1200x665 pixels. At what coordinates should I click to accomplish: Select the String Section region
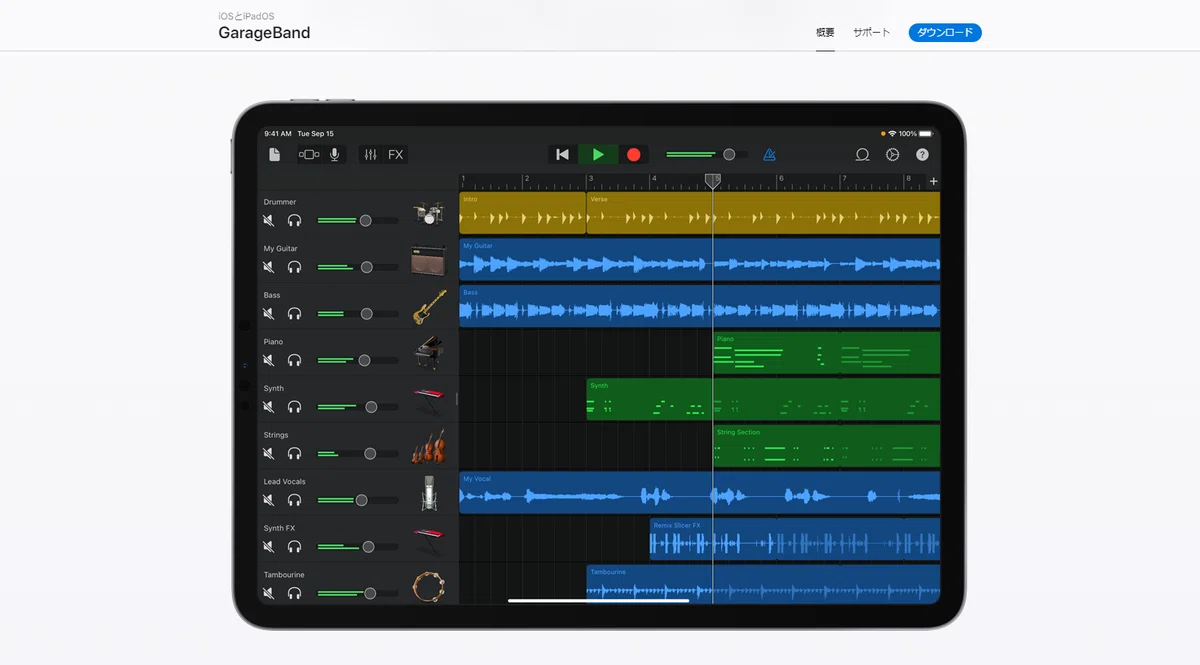coord(826,446)
